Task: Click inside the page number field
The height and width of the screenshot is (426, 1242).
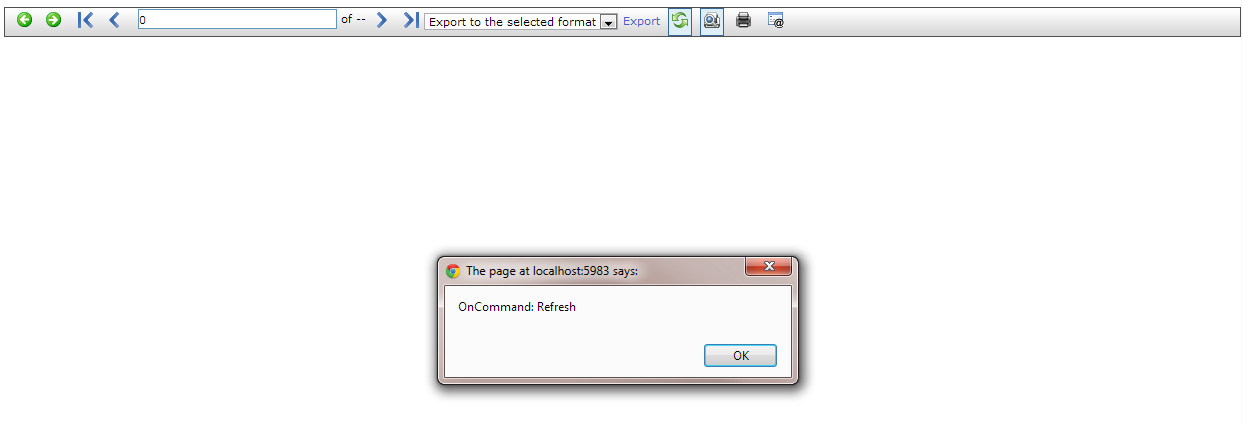Action: (237, 20)
